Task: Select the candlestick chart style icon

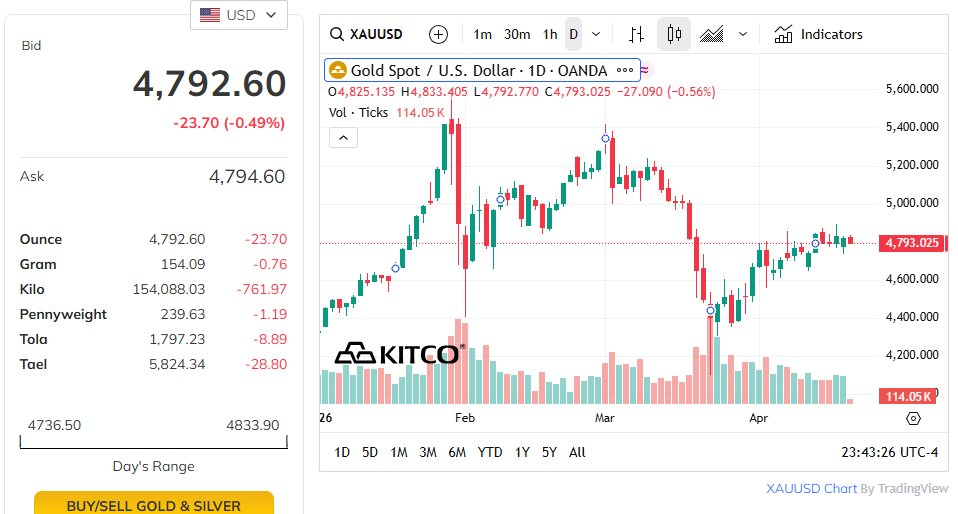Action: (674, 34)
